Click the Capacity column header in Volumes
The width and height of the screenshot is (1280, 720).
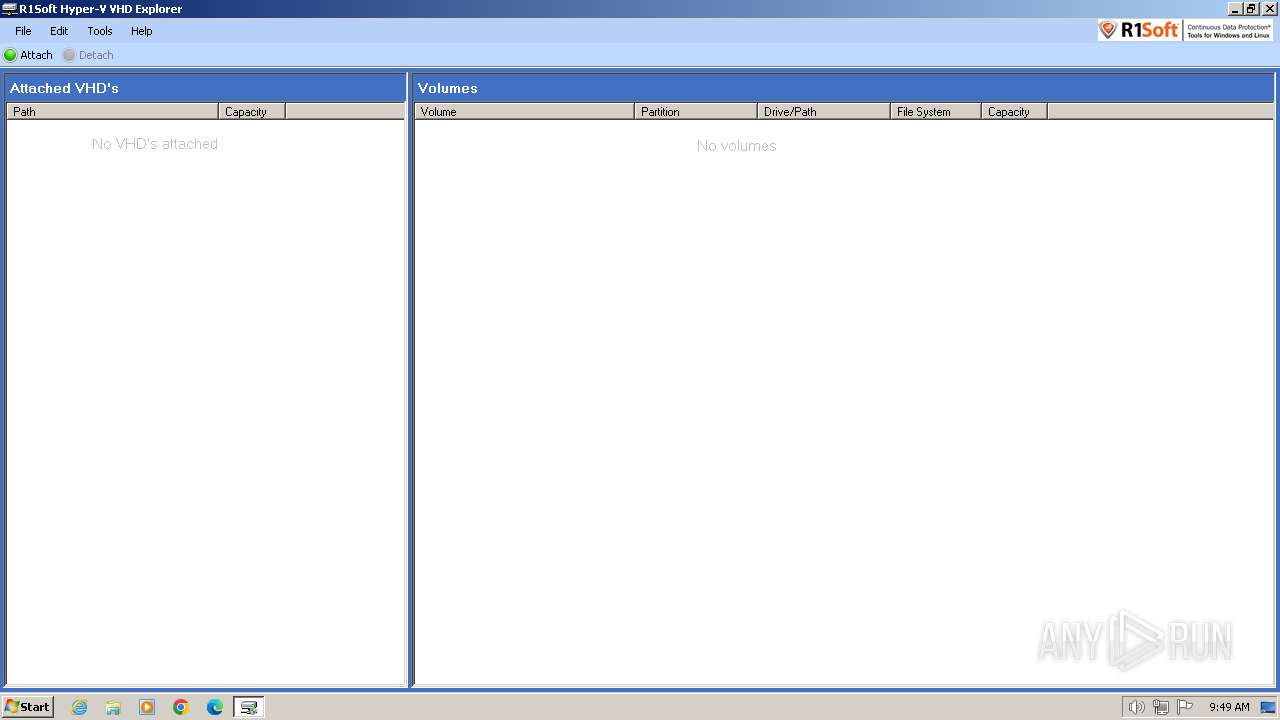click(1014, 111)
